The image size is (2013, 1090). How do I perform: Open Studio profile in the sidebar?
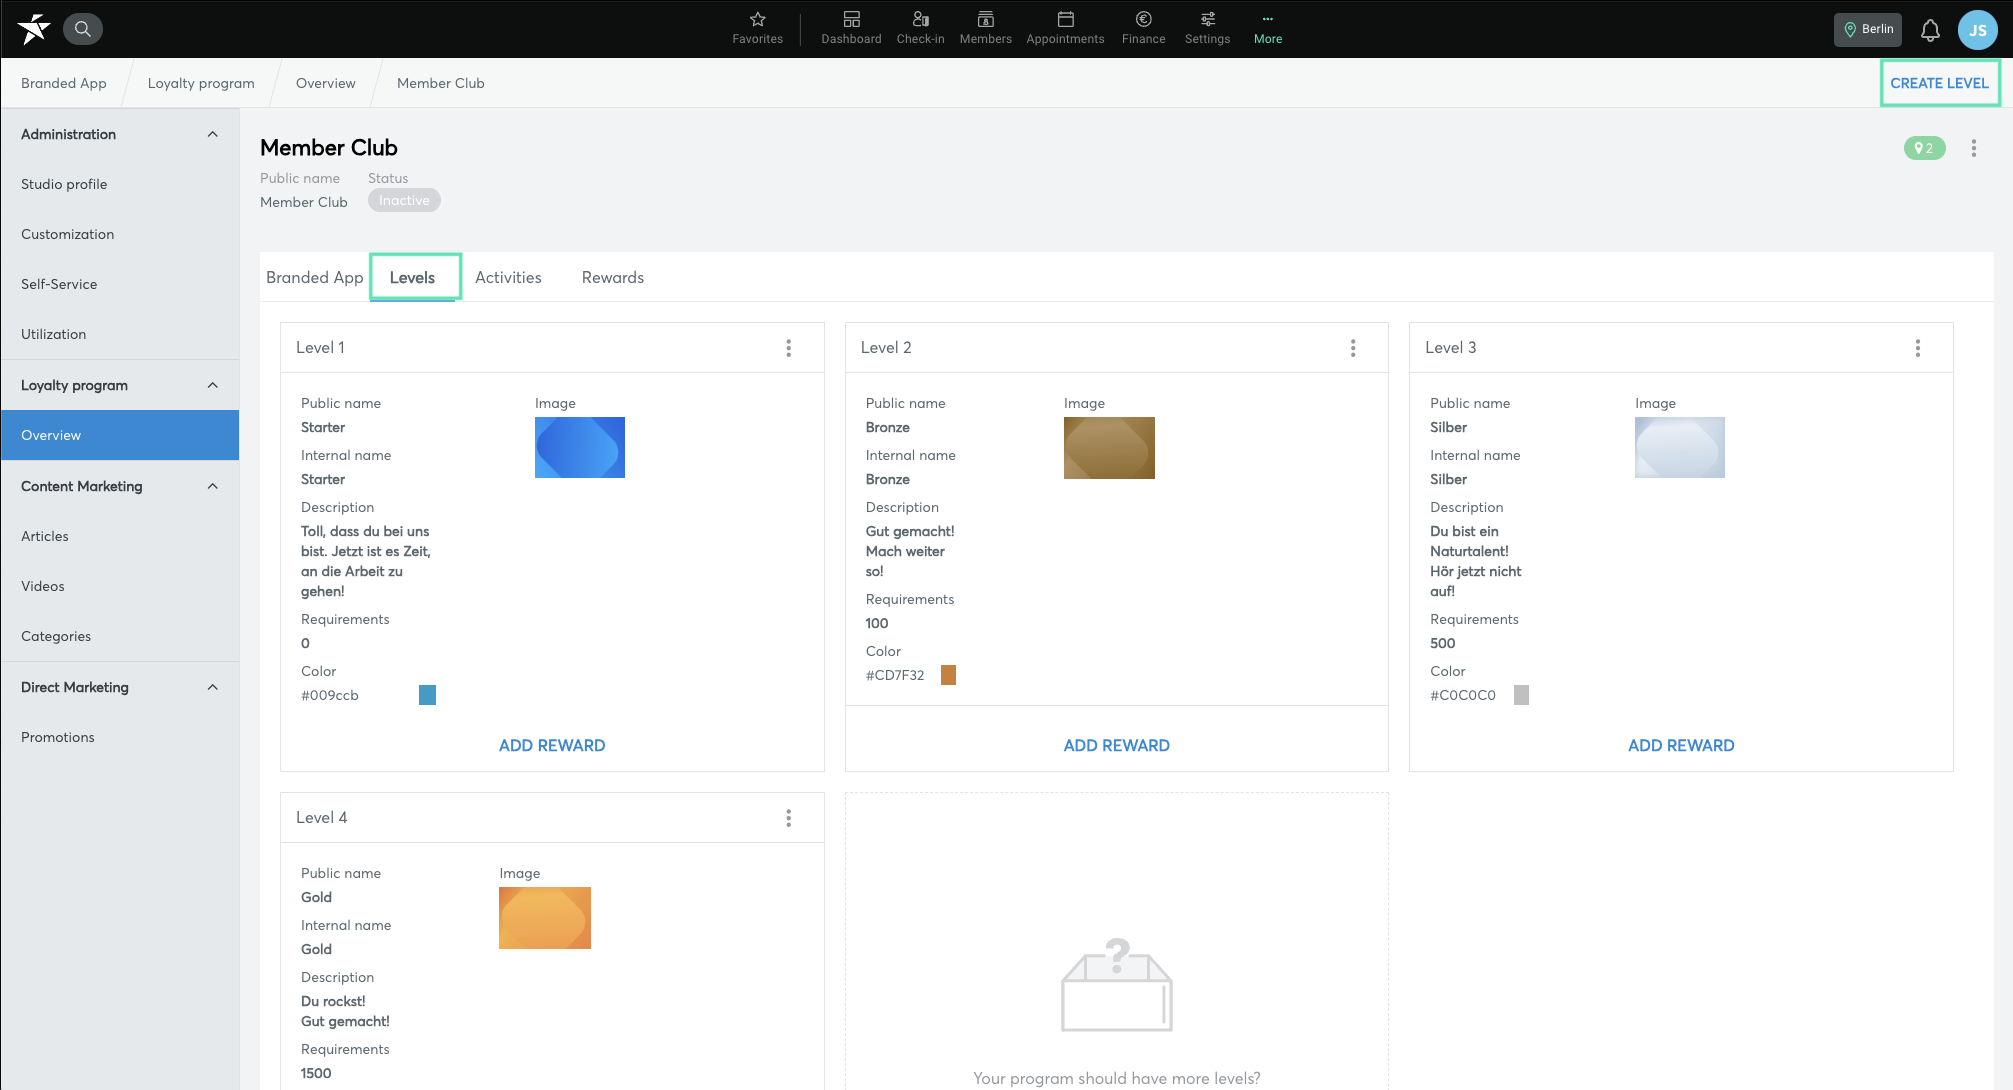click(120, 184)
